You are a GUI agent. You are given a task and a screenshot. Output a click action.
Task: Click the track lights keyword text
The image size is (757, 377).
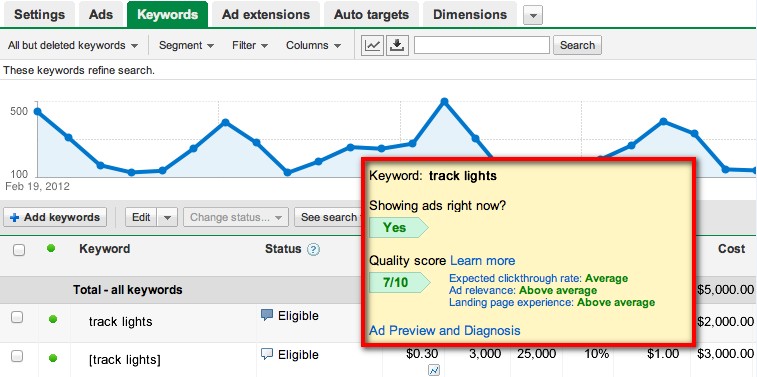pyautogui.click(x=121, y=321)
